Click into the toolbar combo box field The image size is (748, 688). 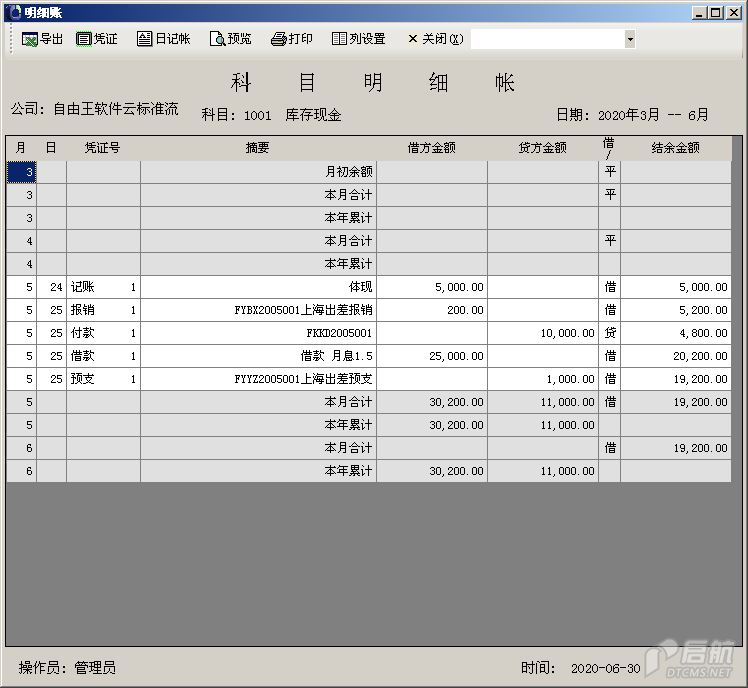coord(547,39)
